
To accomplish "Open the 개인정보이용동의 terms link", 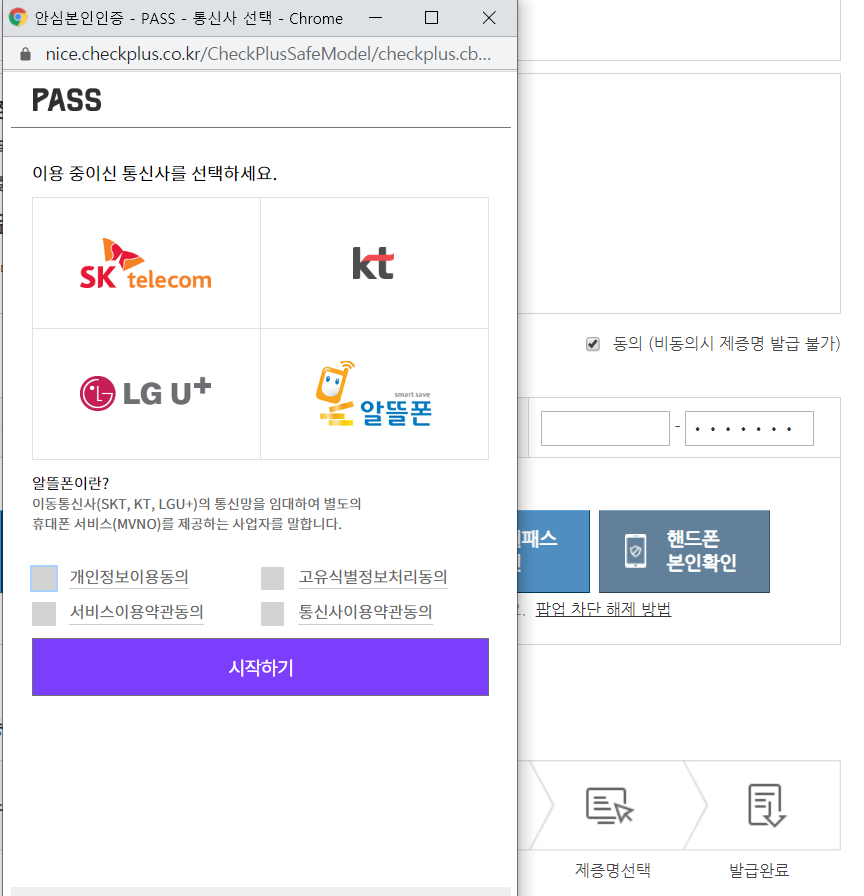I will [x=129, y=577].
